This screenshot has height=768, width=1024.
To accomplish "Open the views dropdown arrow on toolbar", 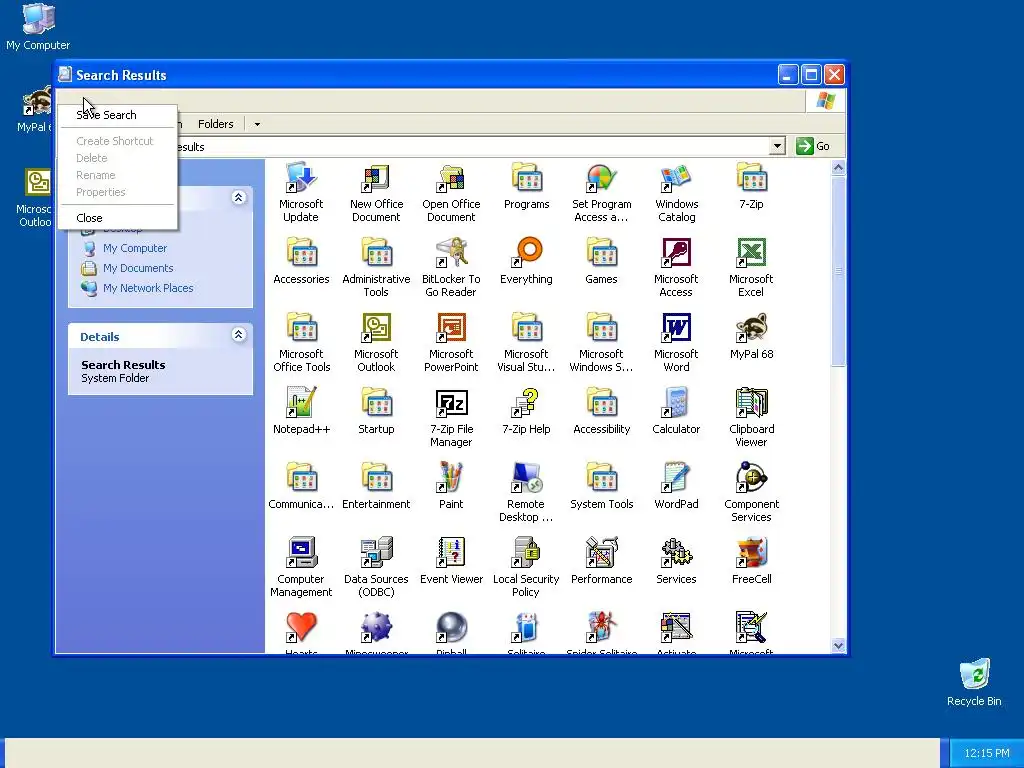I will [257, 124].
